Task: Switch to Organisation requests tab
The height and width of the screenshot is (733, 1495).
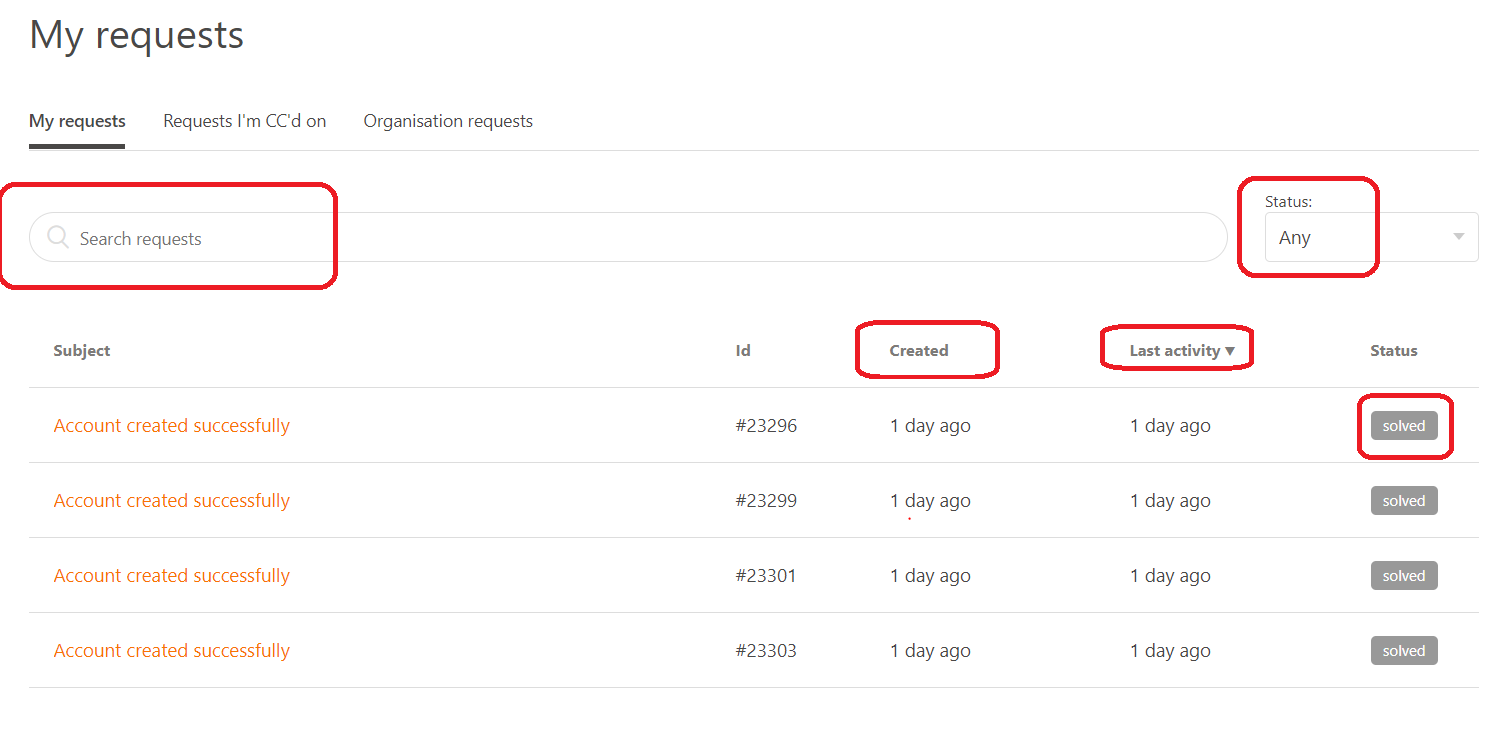Action: click(448, 121)
